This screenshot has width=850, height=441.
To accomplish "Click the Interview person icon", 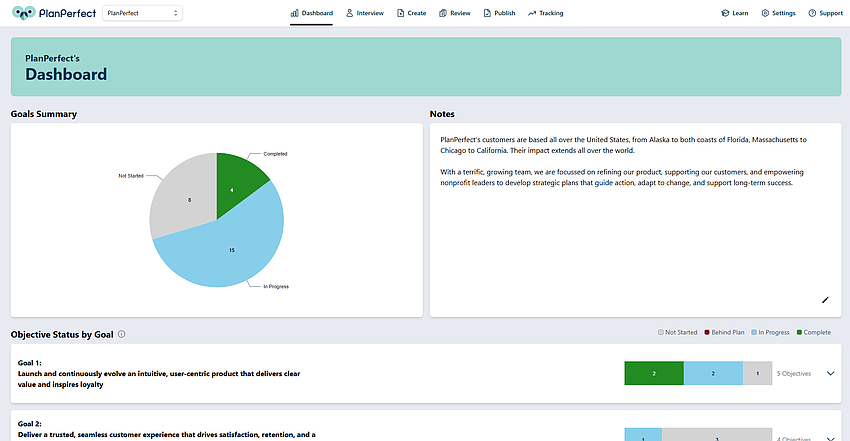I will (350, 13).
